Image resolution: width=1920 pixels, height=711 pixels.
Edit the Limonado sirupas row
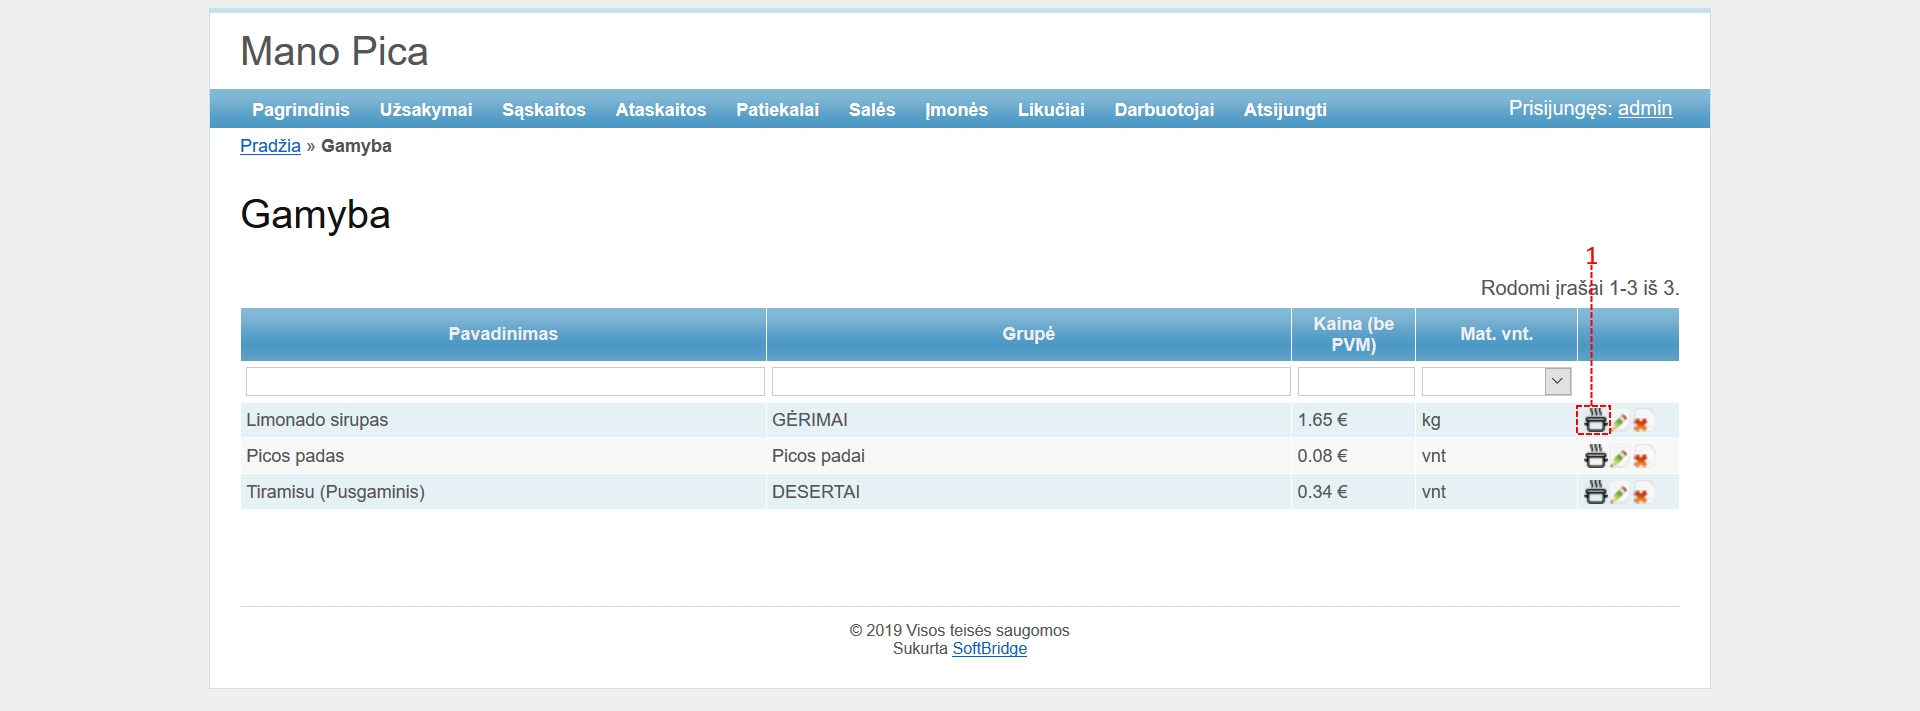click(1619, 422)
